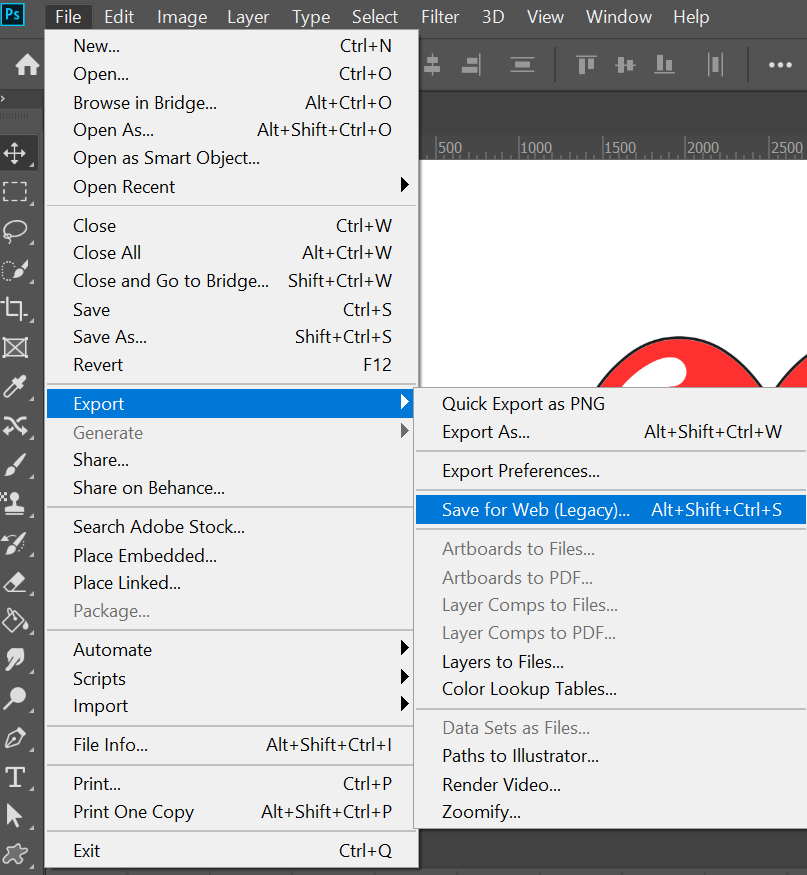Click Align Top Edges in options bar
This screenshot has width=807, height=875.
pyautogui.click(x=586, y=65)
